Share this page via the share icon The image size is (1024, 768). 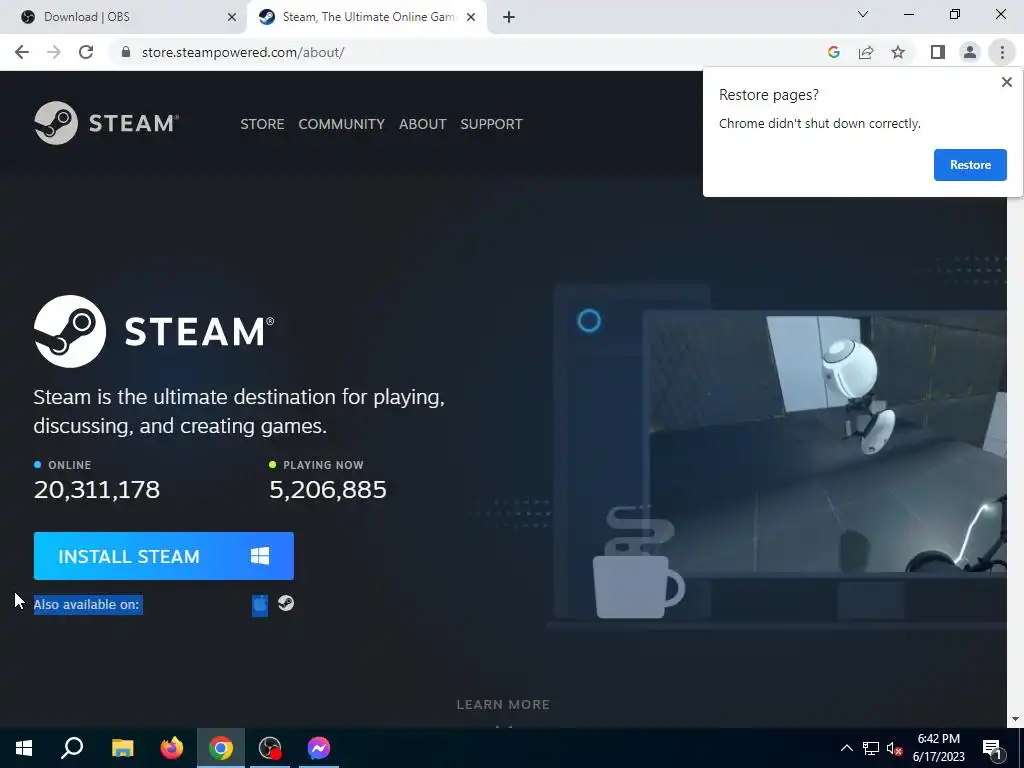point(865,52)
